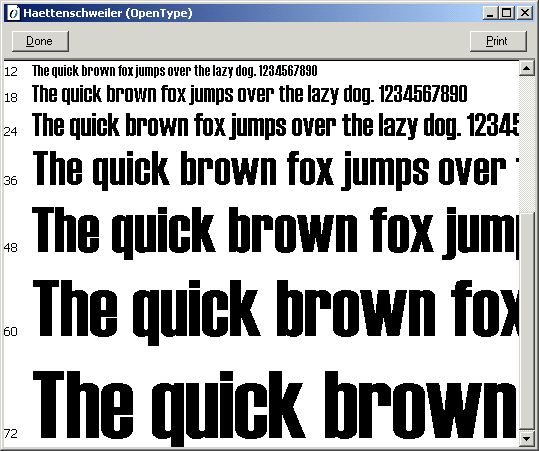Click the 60 point sample sentence
Image resolution: width=539 pixels, height=451 pixels.
pos(275,312)
